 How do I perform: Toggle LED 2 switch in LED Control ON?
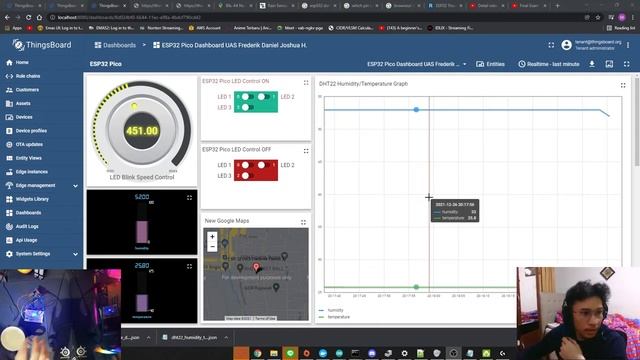pyautogui.click(x=263, y=97)
